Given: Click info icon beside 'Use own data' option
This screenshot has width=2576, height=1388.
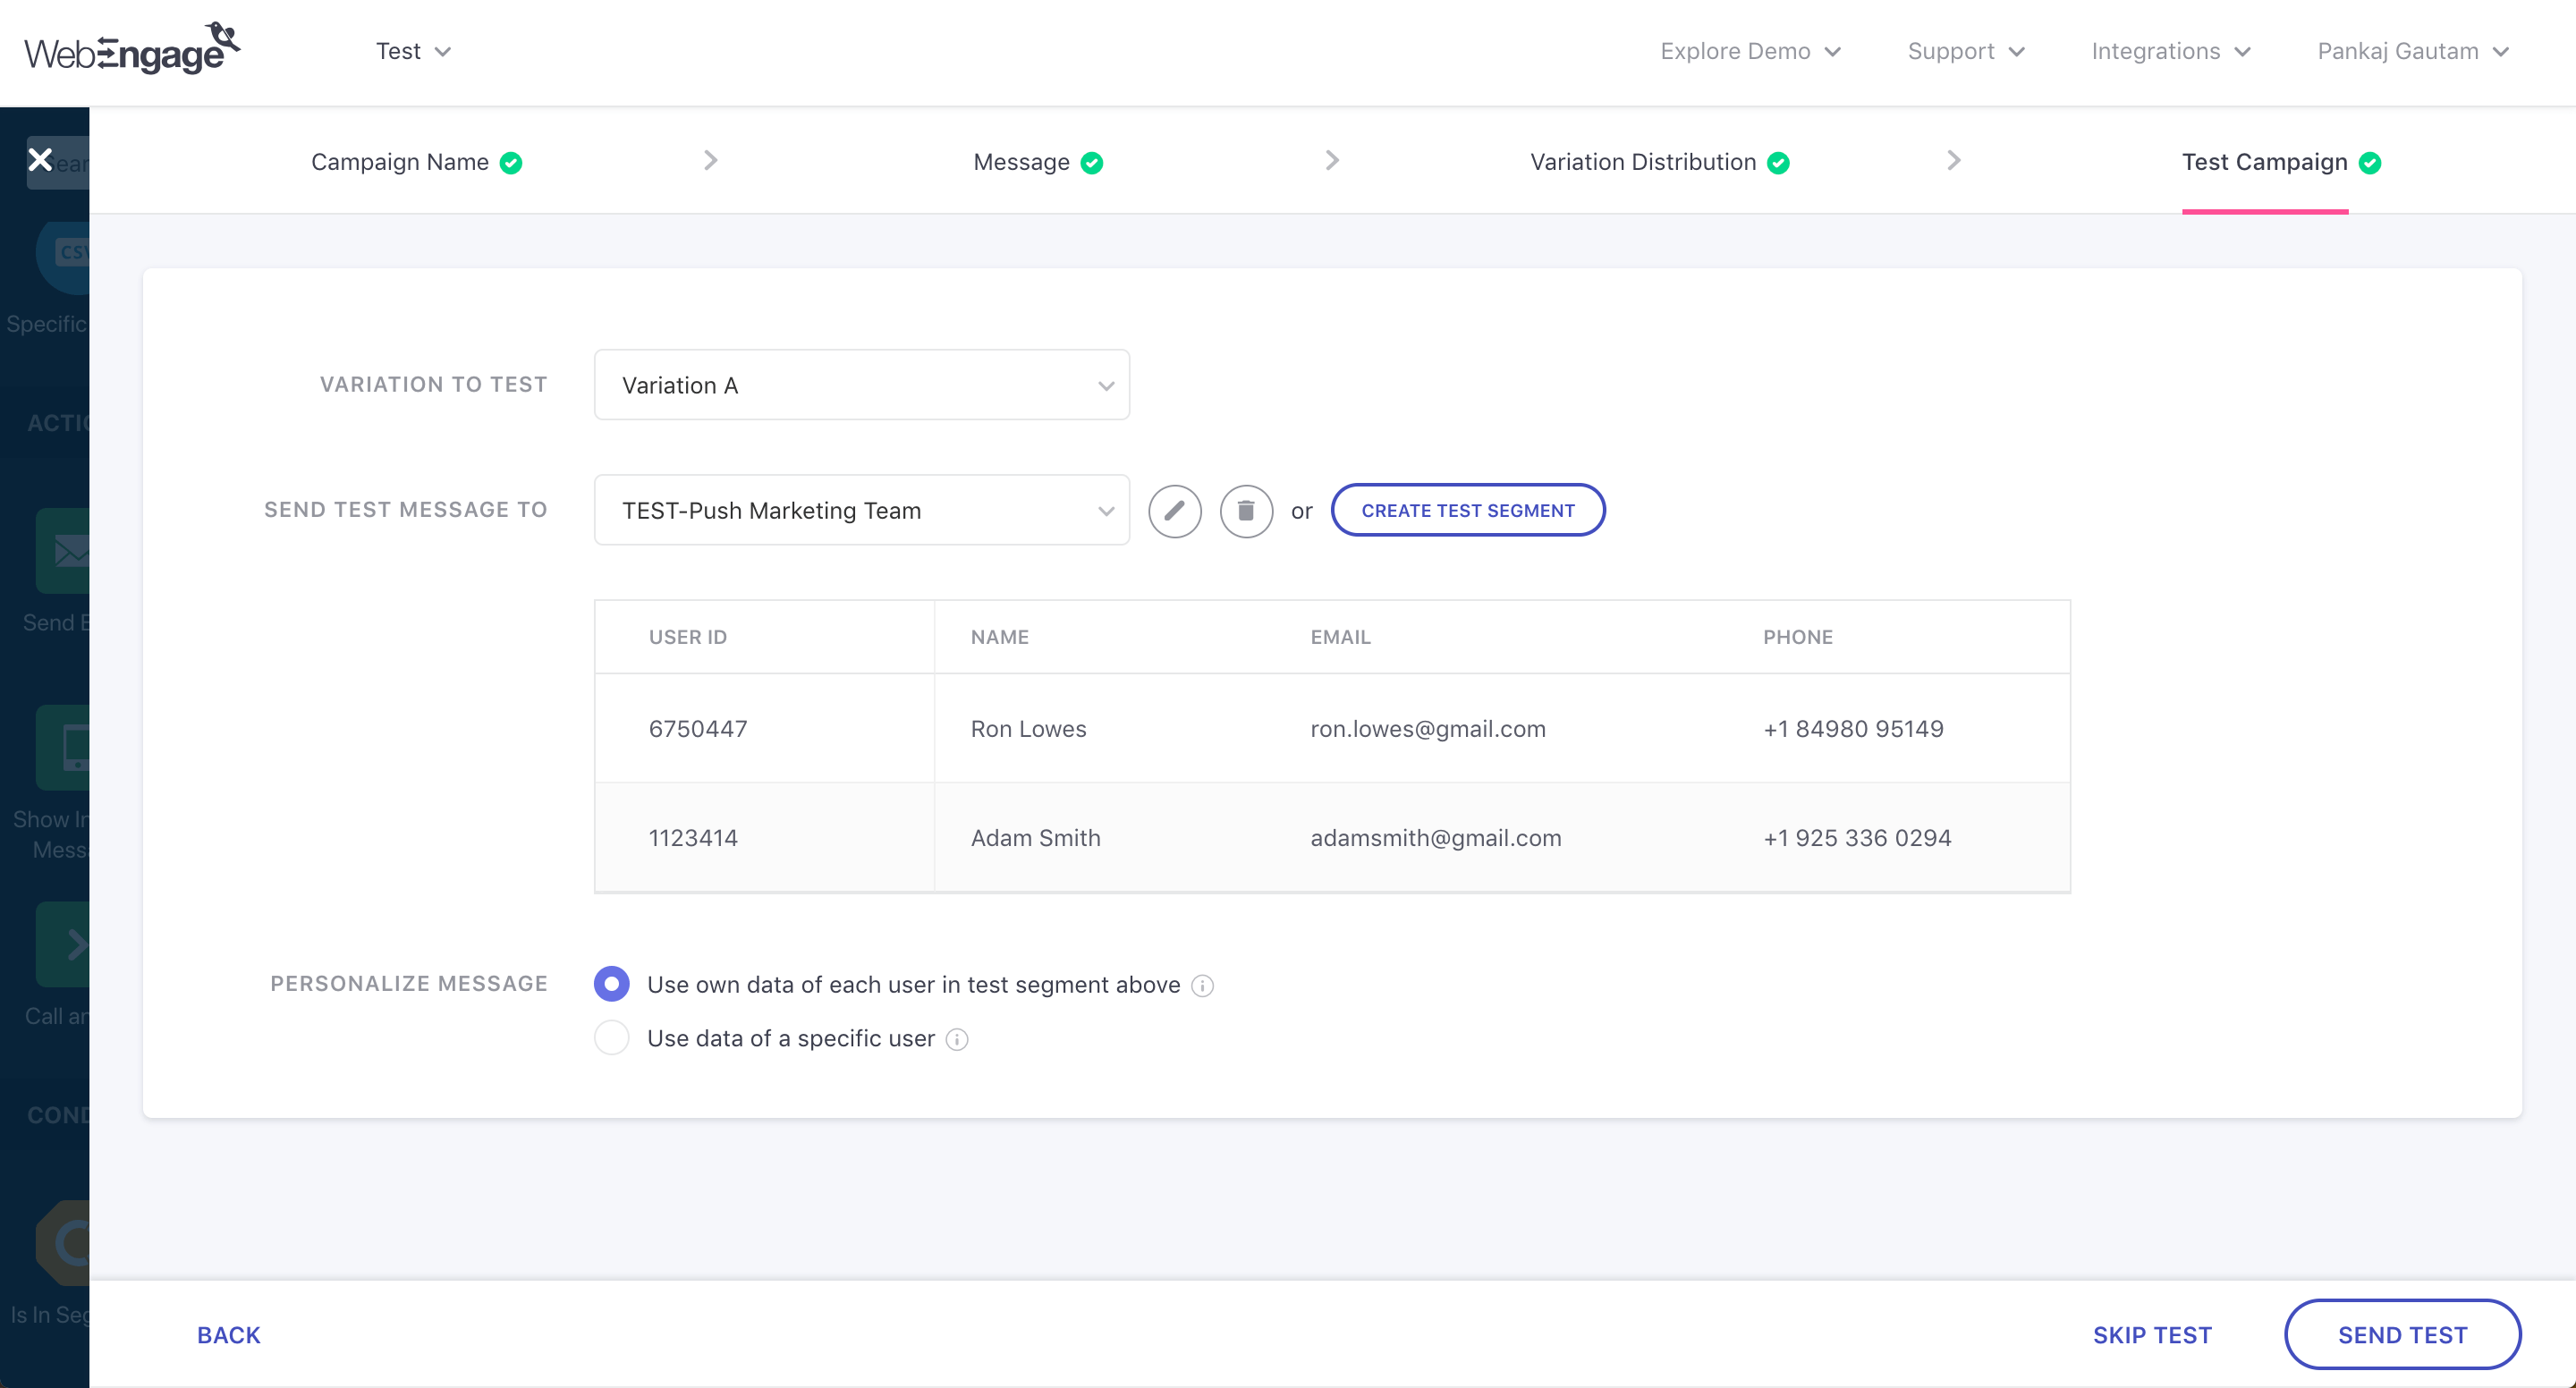Looking at the screenshot, I should point(1203,986).
